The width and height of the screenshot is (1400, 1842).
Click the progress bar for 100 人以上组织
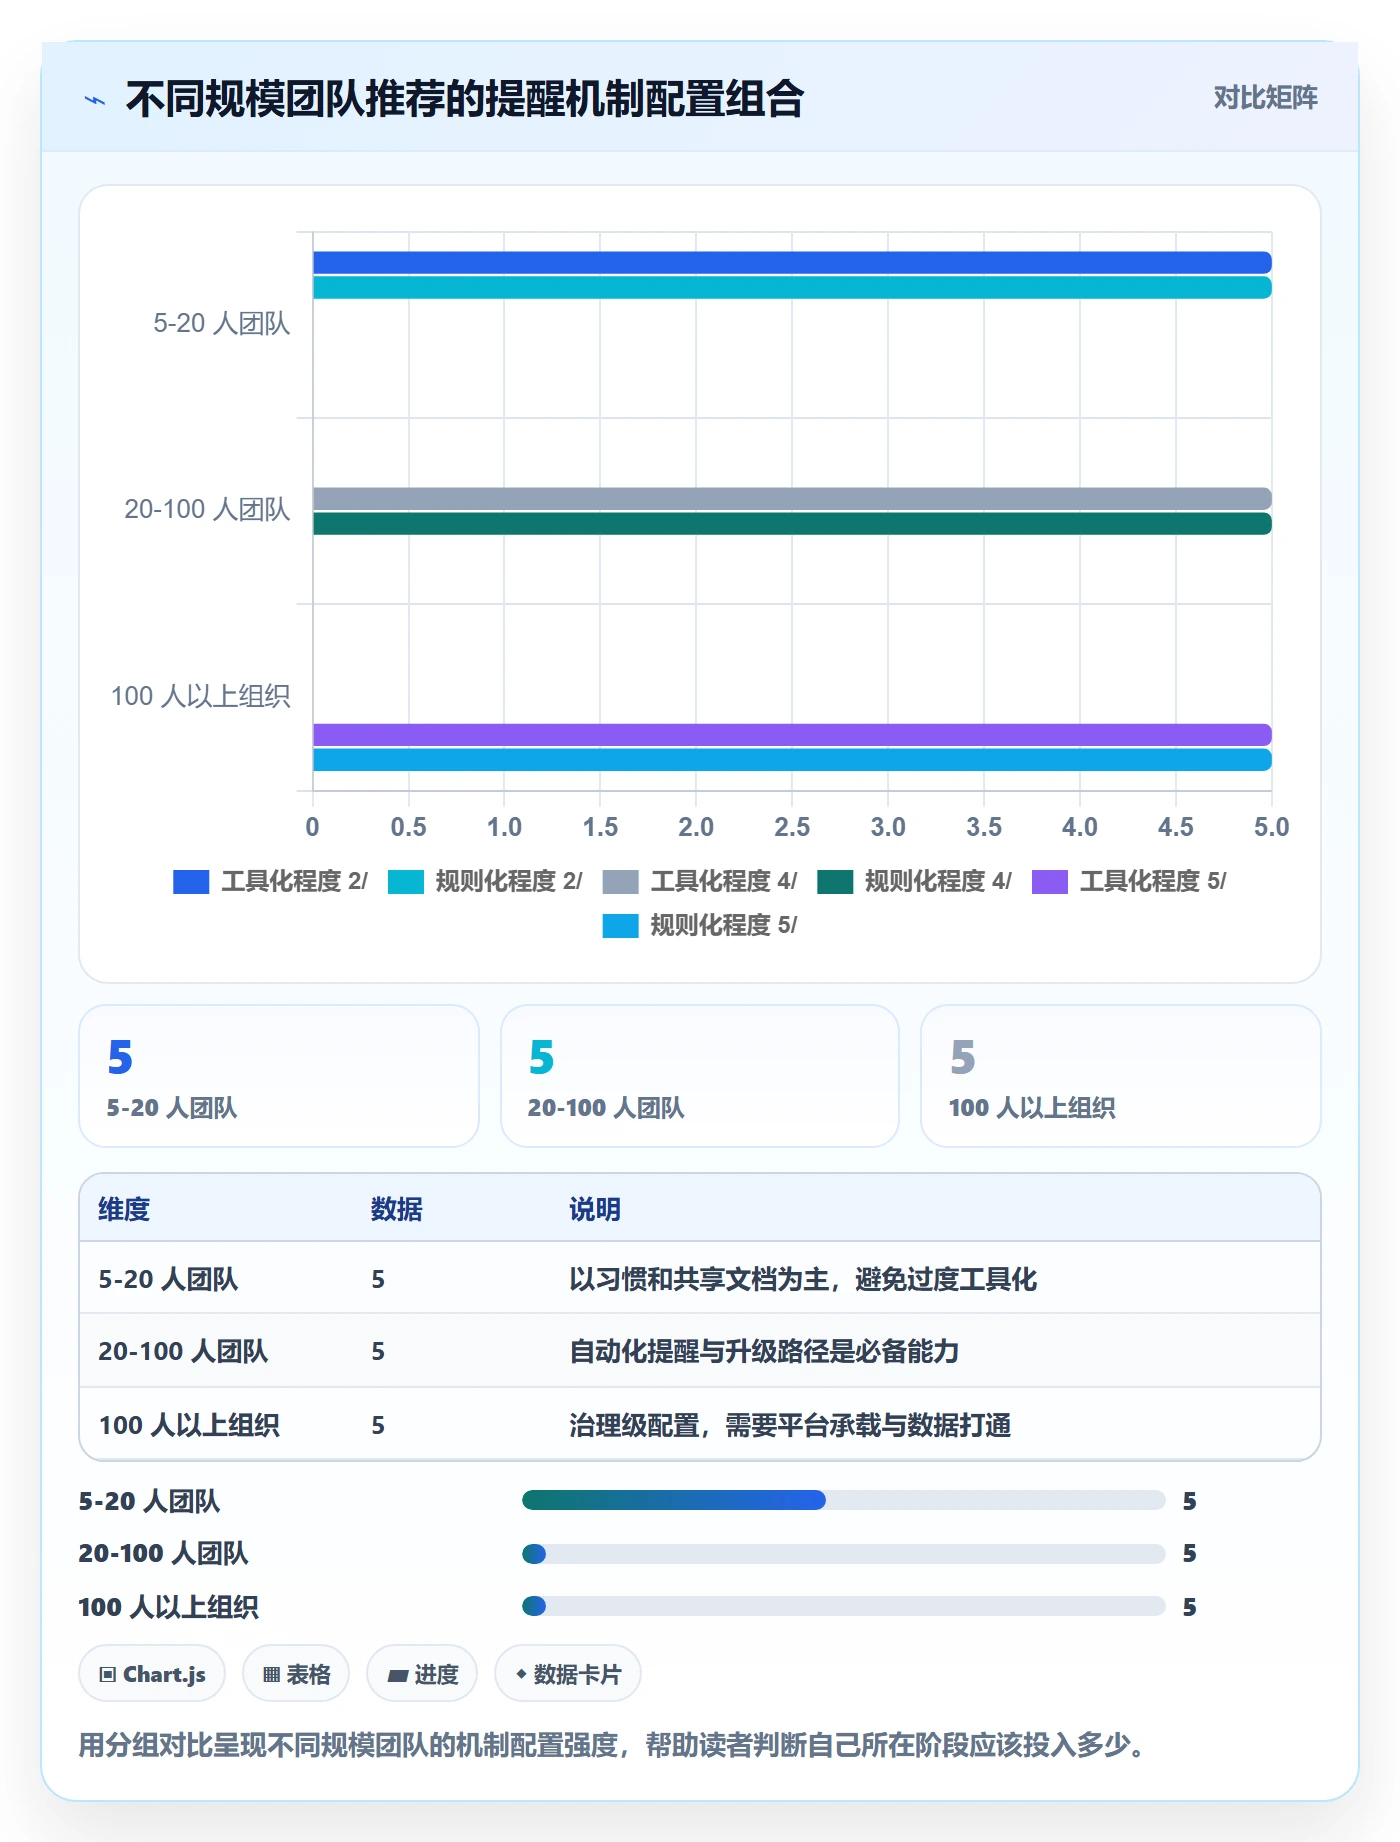tap(844, 1606)
